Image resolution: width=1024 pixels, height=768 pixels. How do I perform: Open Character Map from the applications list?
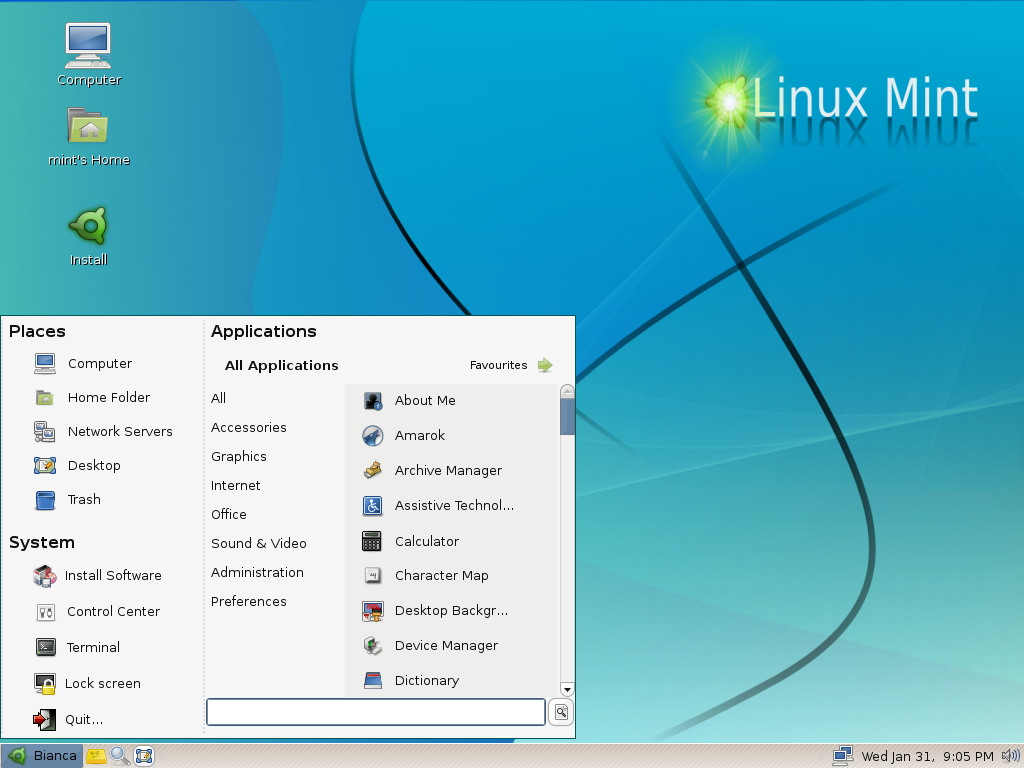tap(425, 575)
